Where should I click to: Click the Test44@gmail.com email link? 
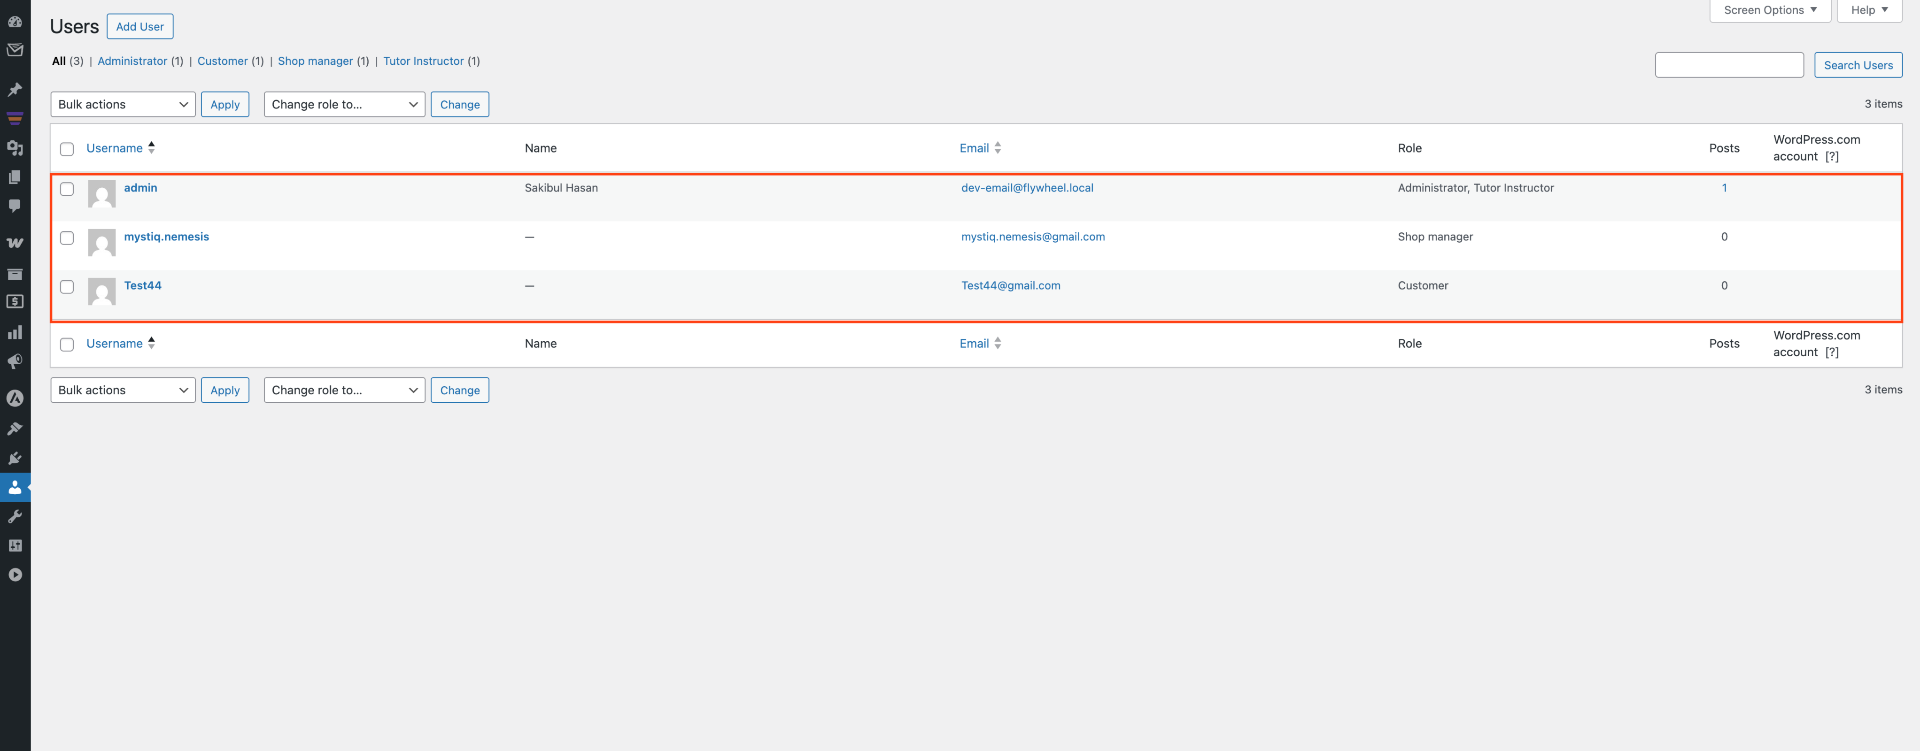[1011, 286]
